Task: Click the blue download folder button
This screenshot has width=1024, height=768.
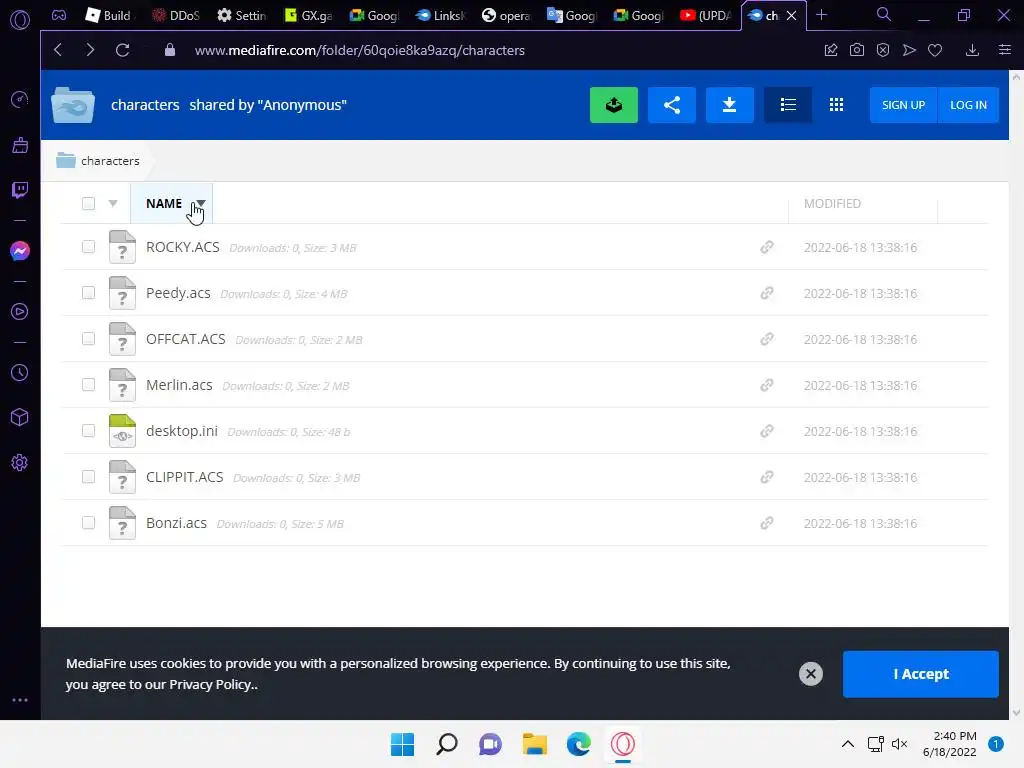Action: click(729, 104)
